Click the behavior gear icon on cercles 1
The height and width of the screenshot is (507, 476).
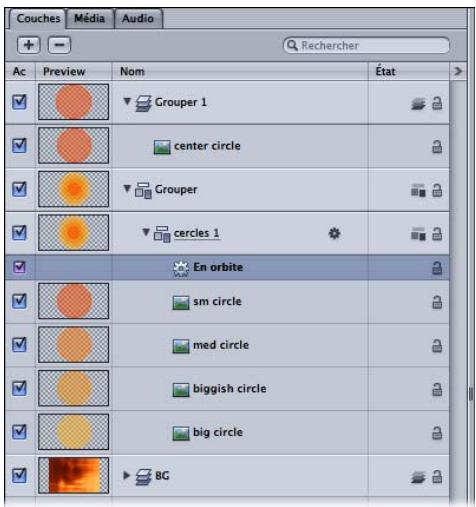(334, 233)
